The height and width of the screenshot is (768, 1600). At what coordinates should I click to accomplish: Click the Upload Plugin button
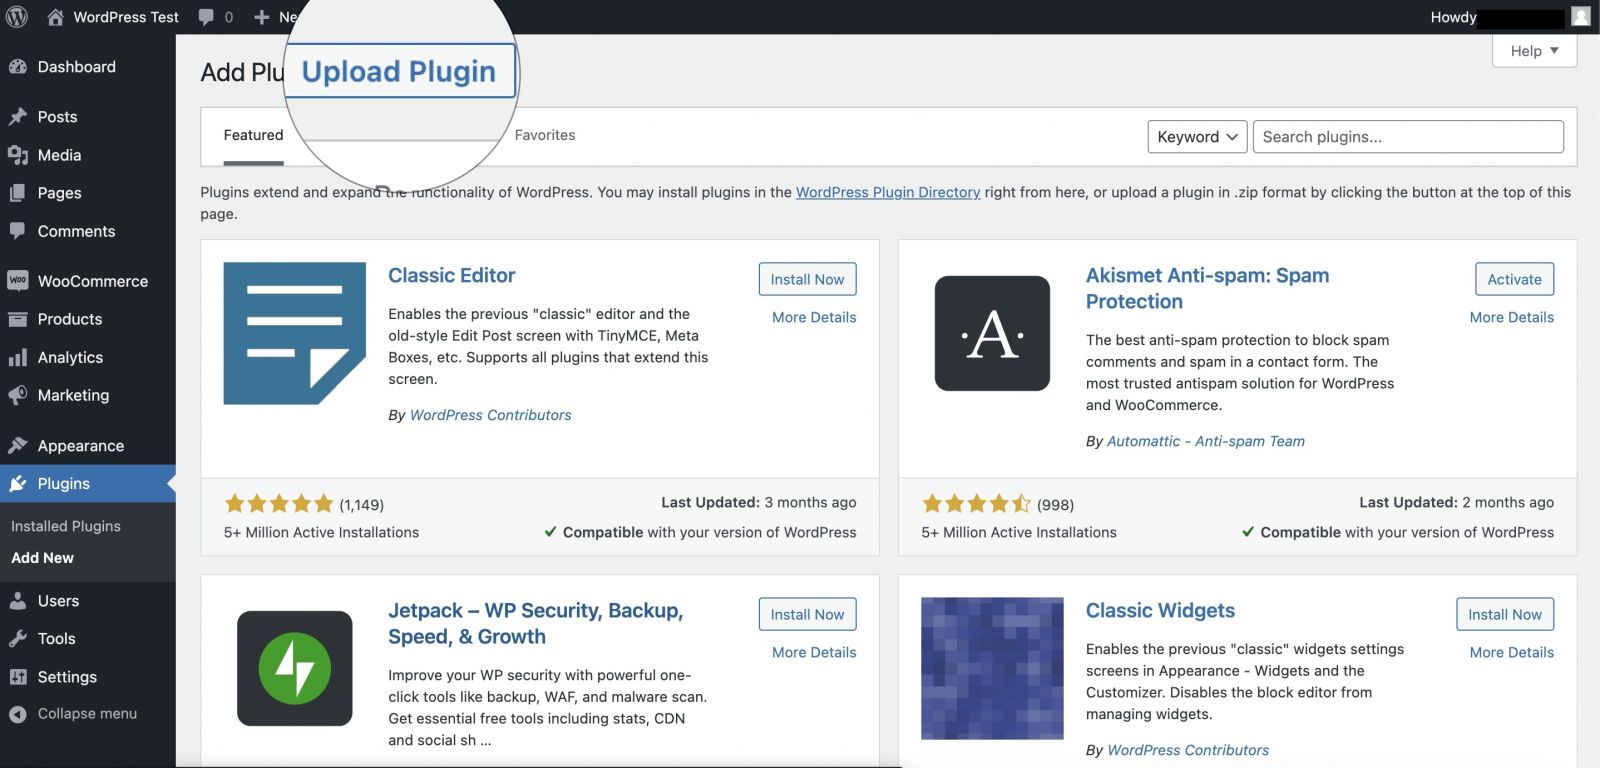(399, 71)
